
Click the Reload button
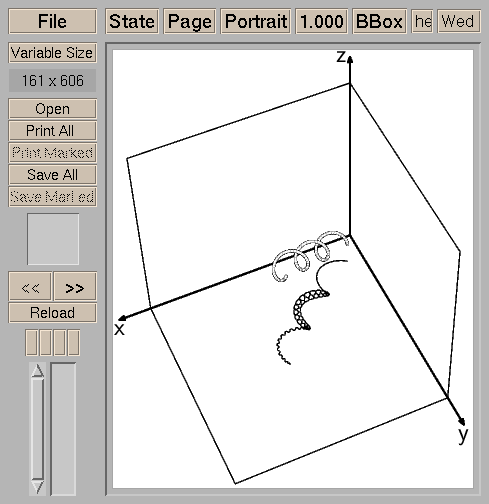(52, 313)
